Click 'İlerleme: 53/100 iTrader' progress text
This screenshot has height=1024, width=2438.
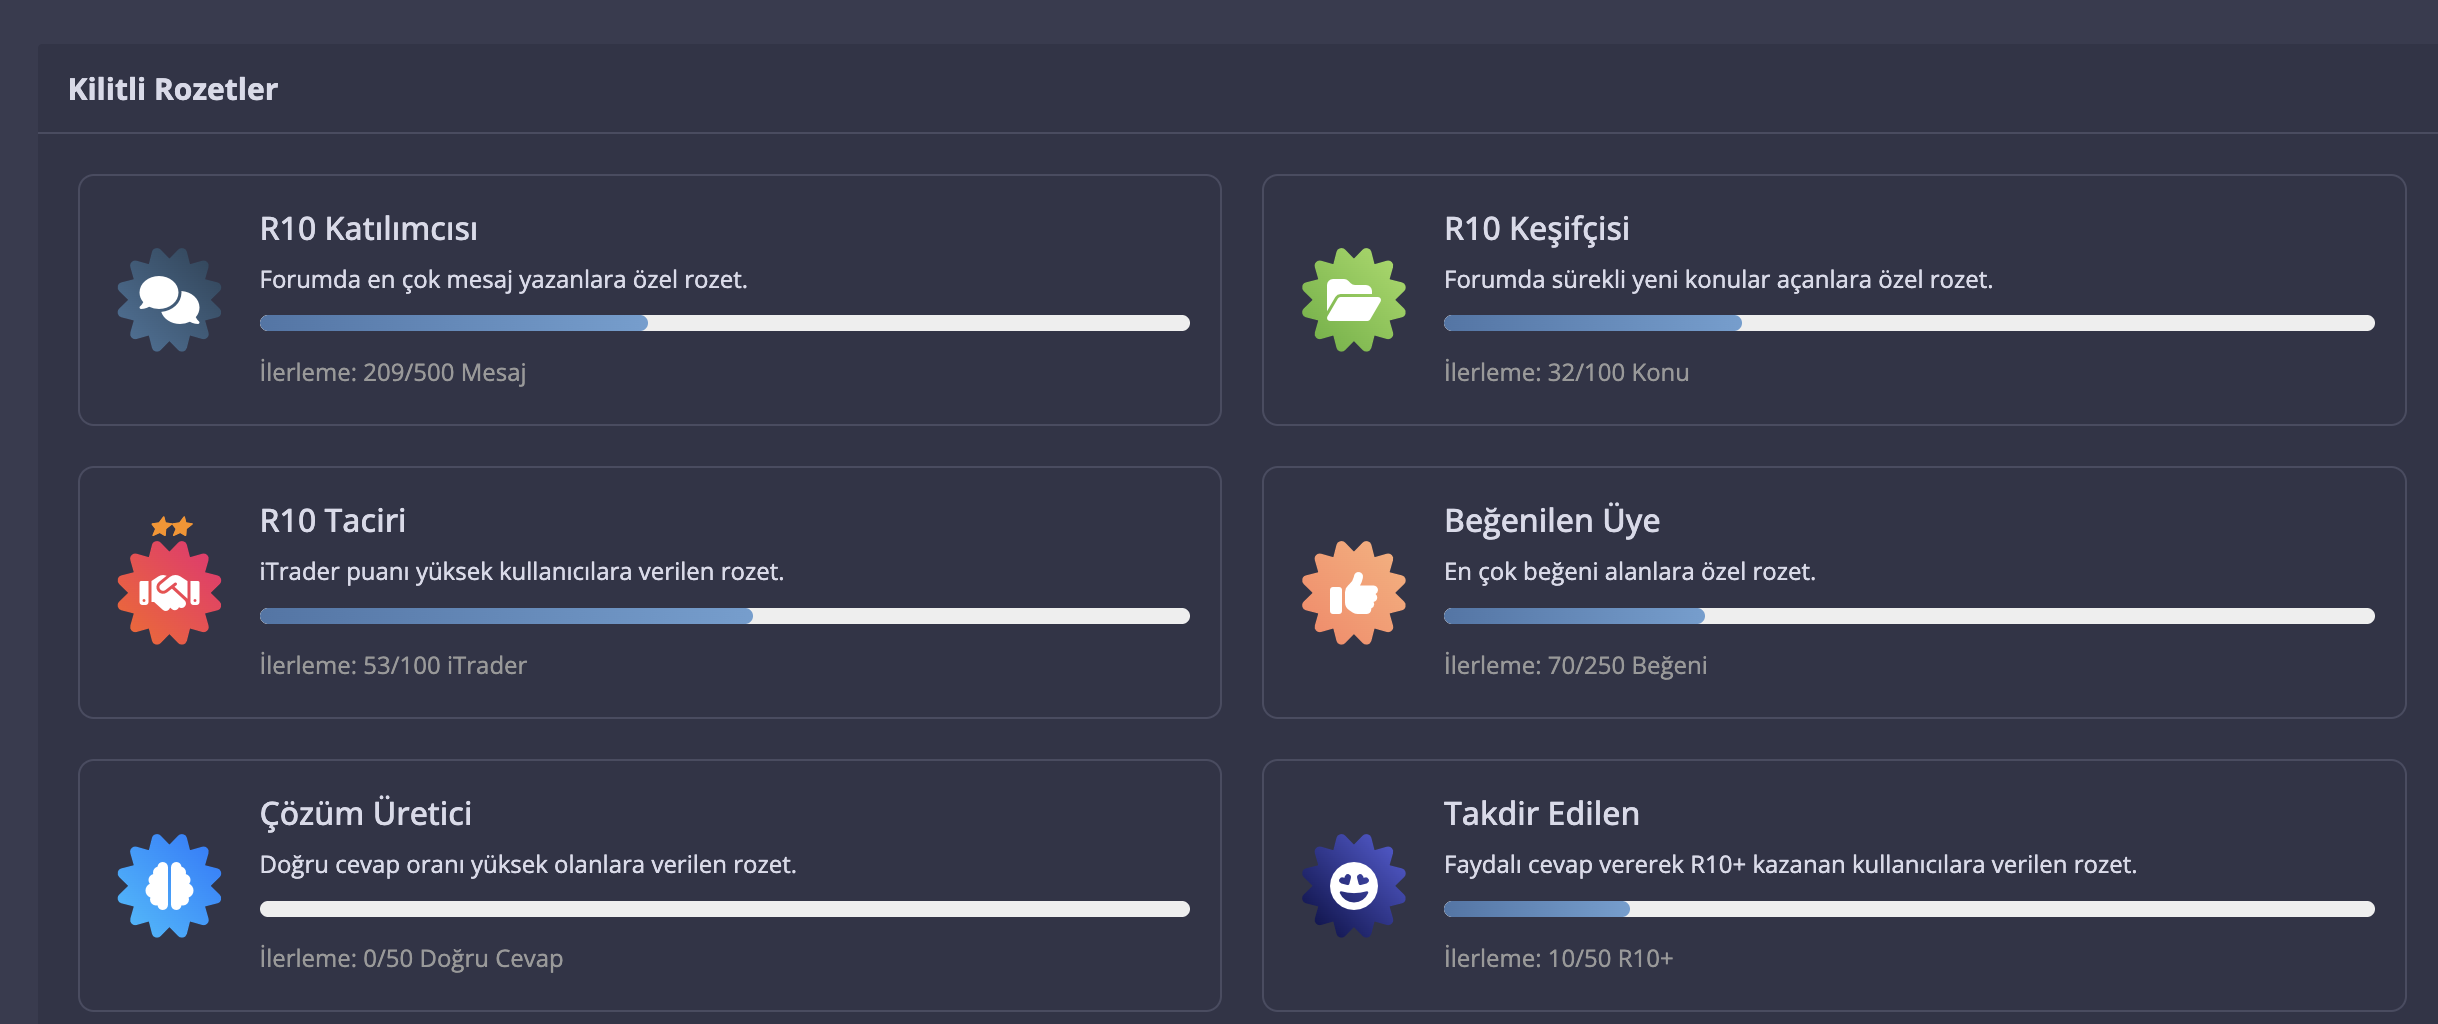point(393,665)
